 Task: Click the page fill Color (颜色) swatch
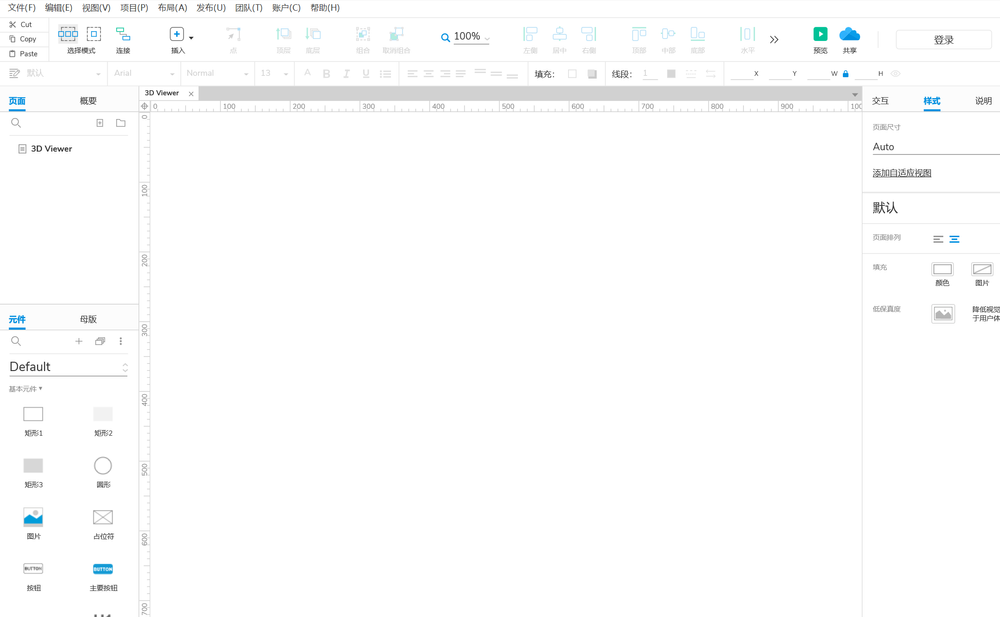[942, 269]
